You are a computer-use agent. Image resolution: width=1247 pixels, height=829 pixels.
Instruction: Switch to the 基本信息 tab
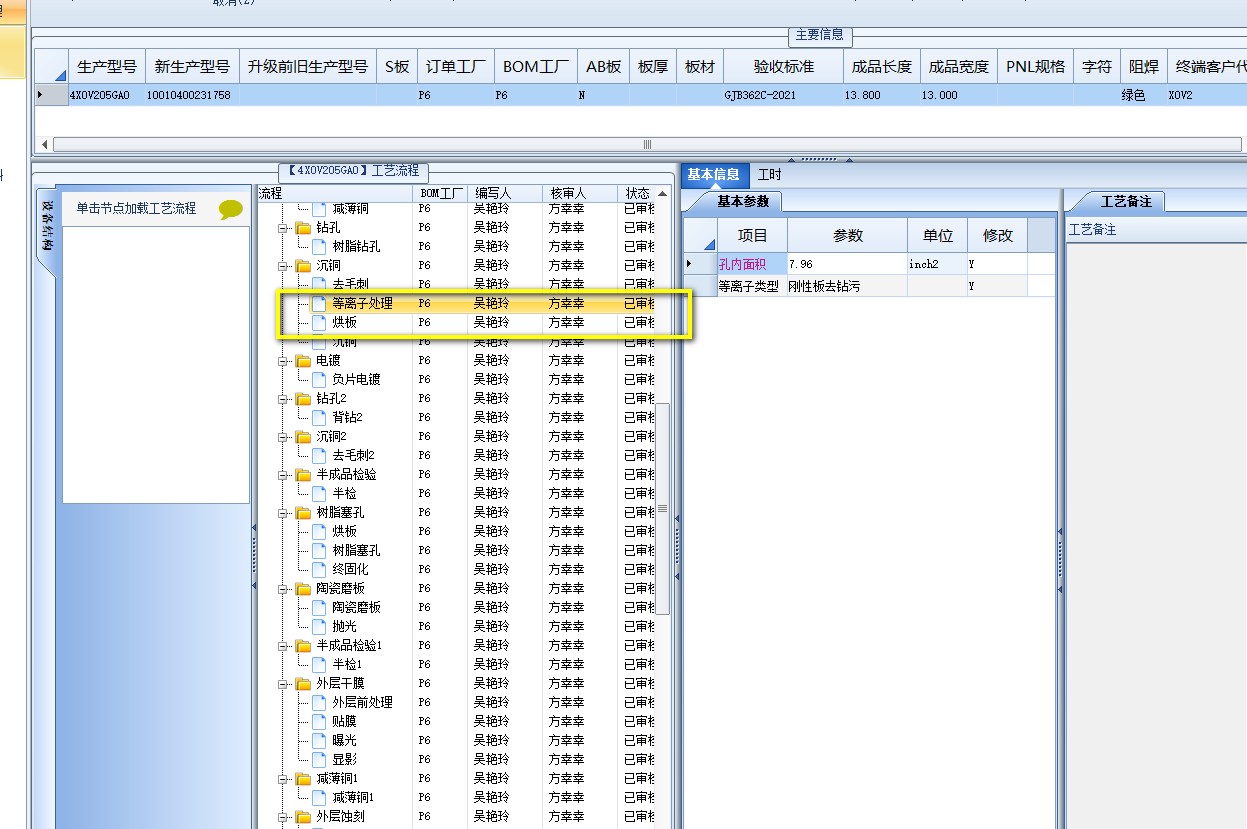tap(713, 175)
